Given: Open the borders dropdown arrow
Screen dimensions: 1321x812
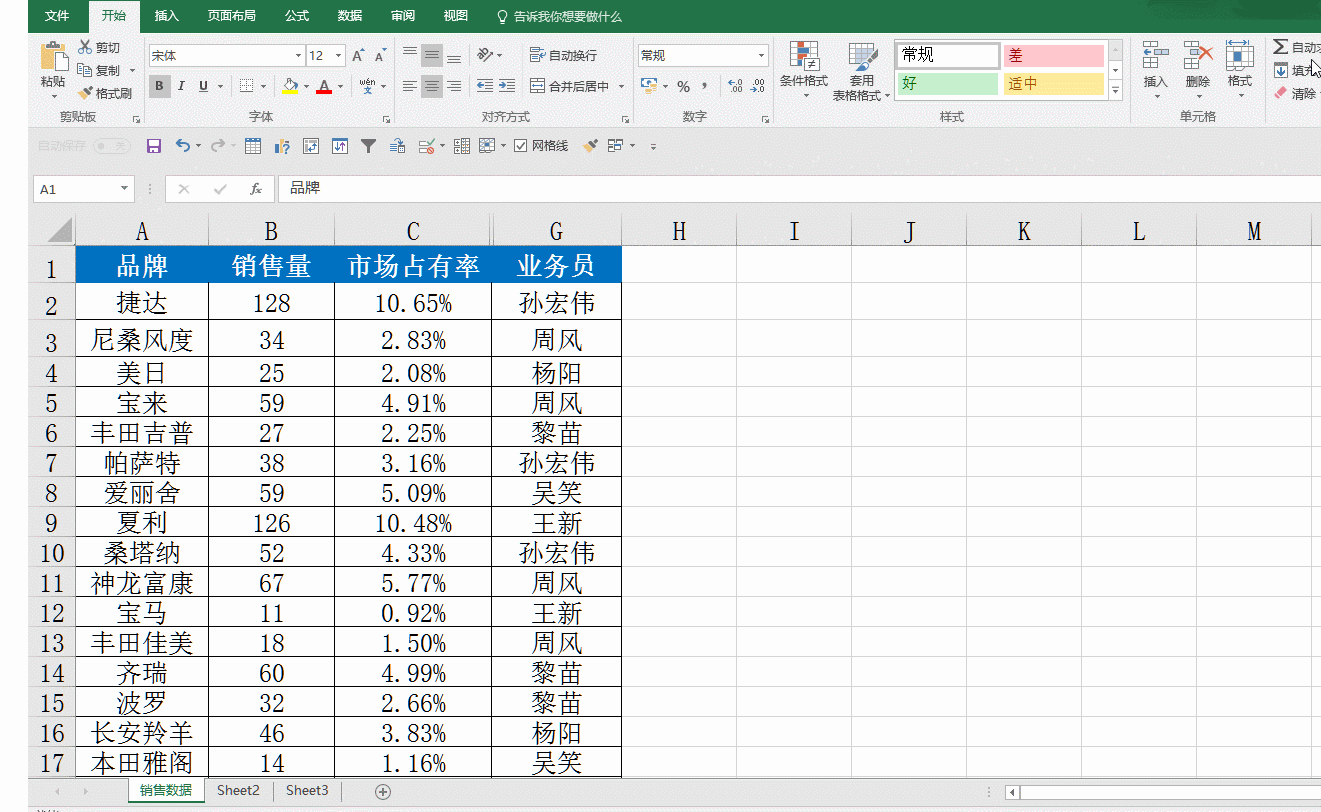Looking at the screenshot, I should 264,87.
